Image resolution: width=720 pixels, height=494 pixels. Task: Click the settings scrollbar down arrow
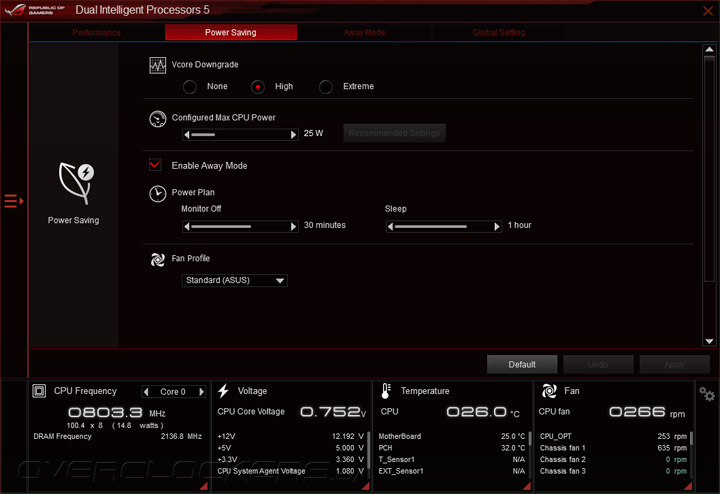pyautogui.click(x=709, y=341)
